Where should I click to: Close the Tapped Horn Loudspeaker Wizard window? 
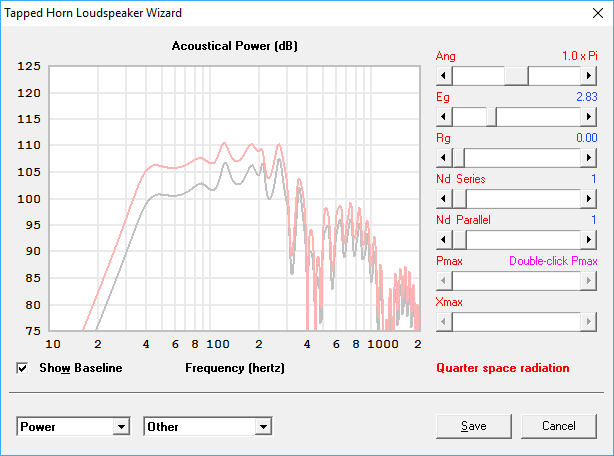click(x=598, y=13)
